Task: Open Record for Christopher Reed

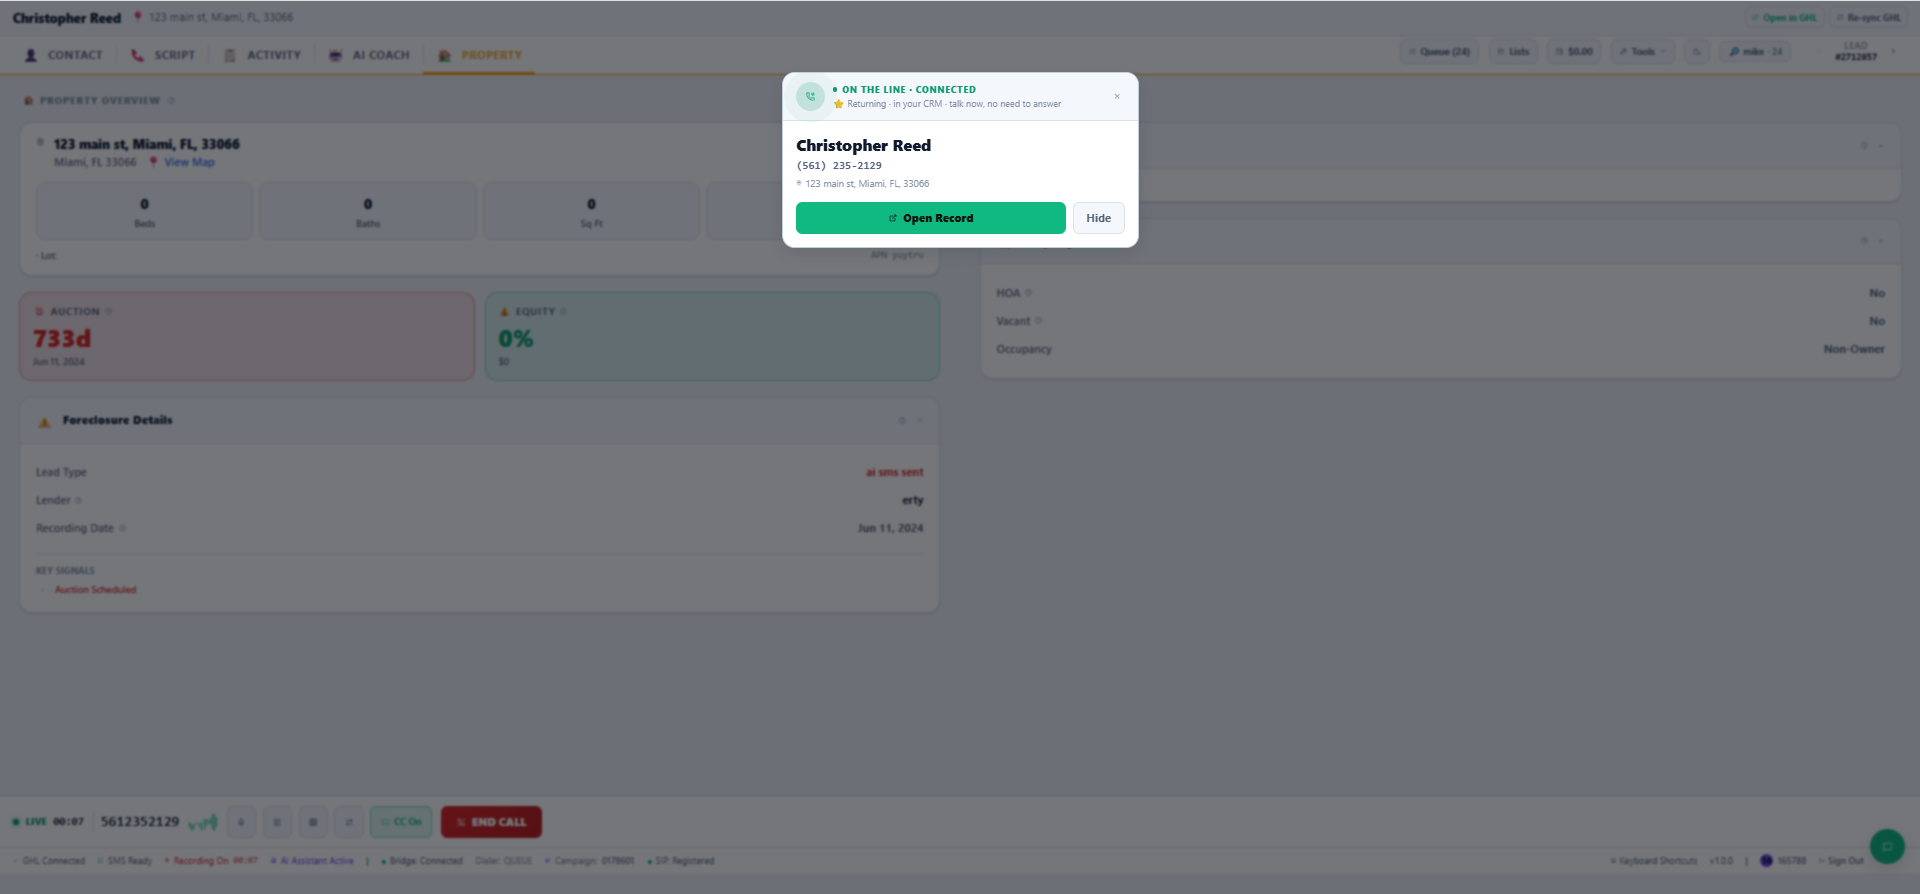Action: [x=930, y=218]
